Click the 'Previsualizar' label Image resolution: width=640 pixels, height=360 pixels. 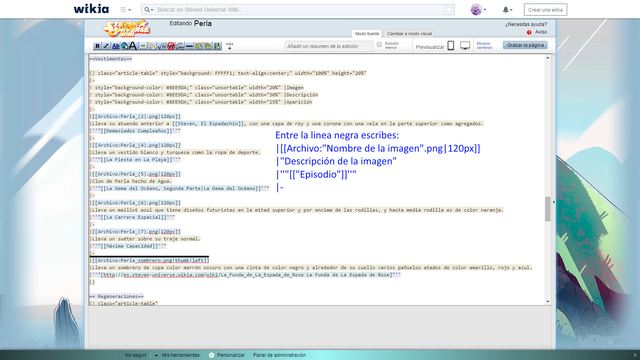[x=430, y=47]
